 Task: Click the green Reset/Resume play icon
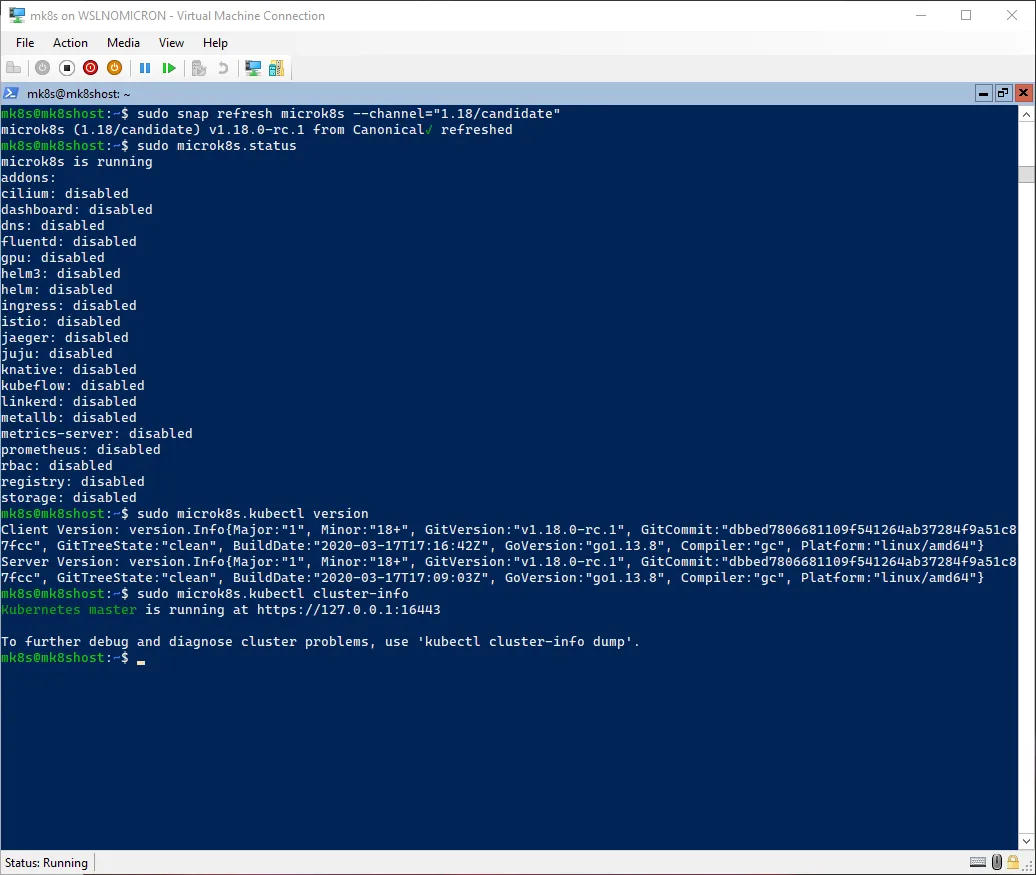pyautogui.click(x=169, y=68)
